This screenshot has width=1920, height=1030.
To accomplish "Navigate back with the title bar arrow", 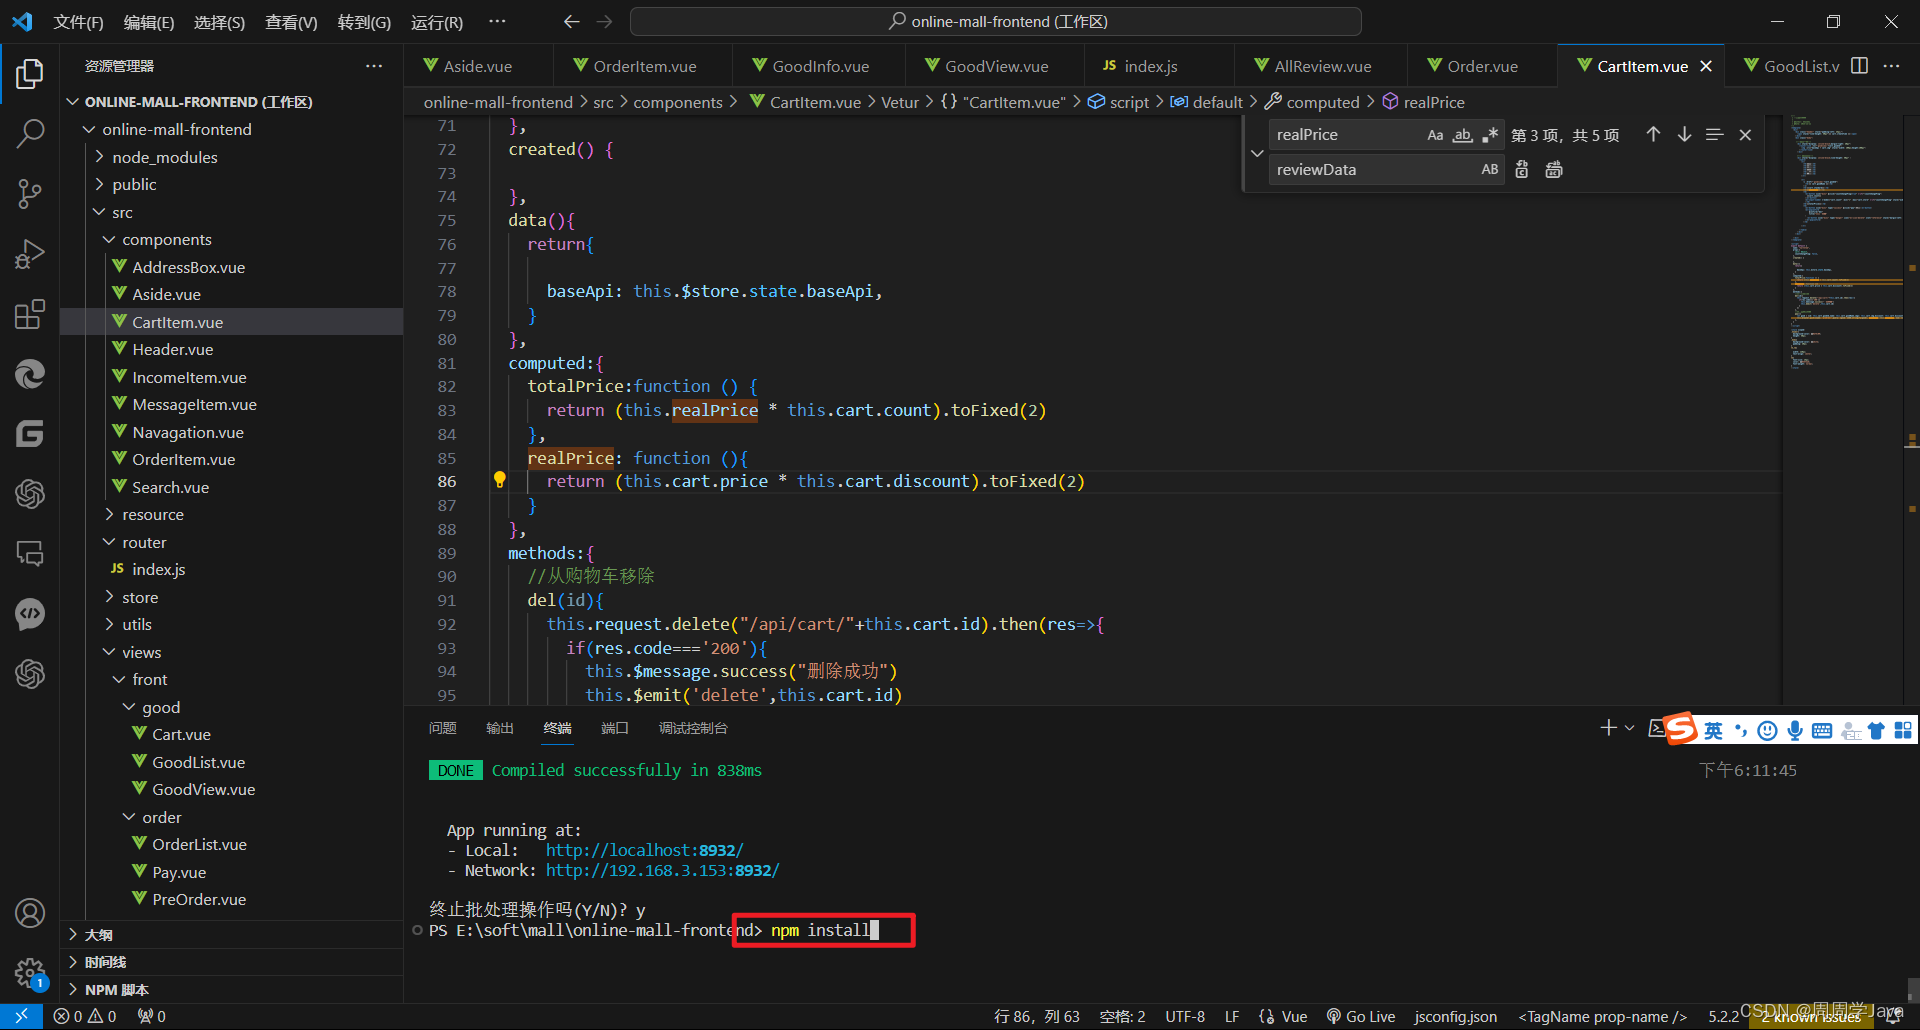I will [x=572, y=22].
